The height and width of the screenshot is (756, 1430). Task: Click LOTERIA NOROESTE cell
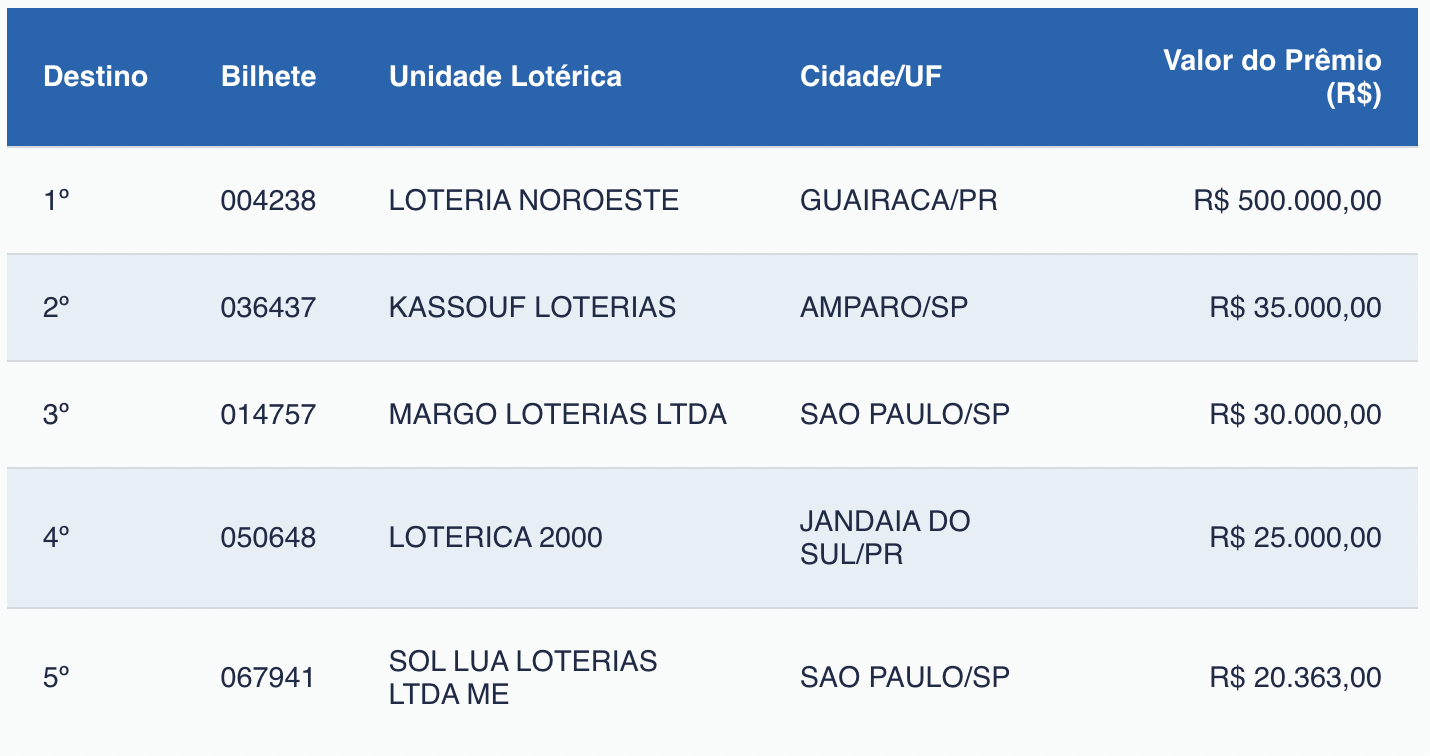[x=533, y=201]
